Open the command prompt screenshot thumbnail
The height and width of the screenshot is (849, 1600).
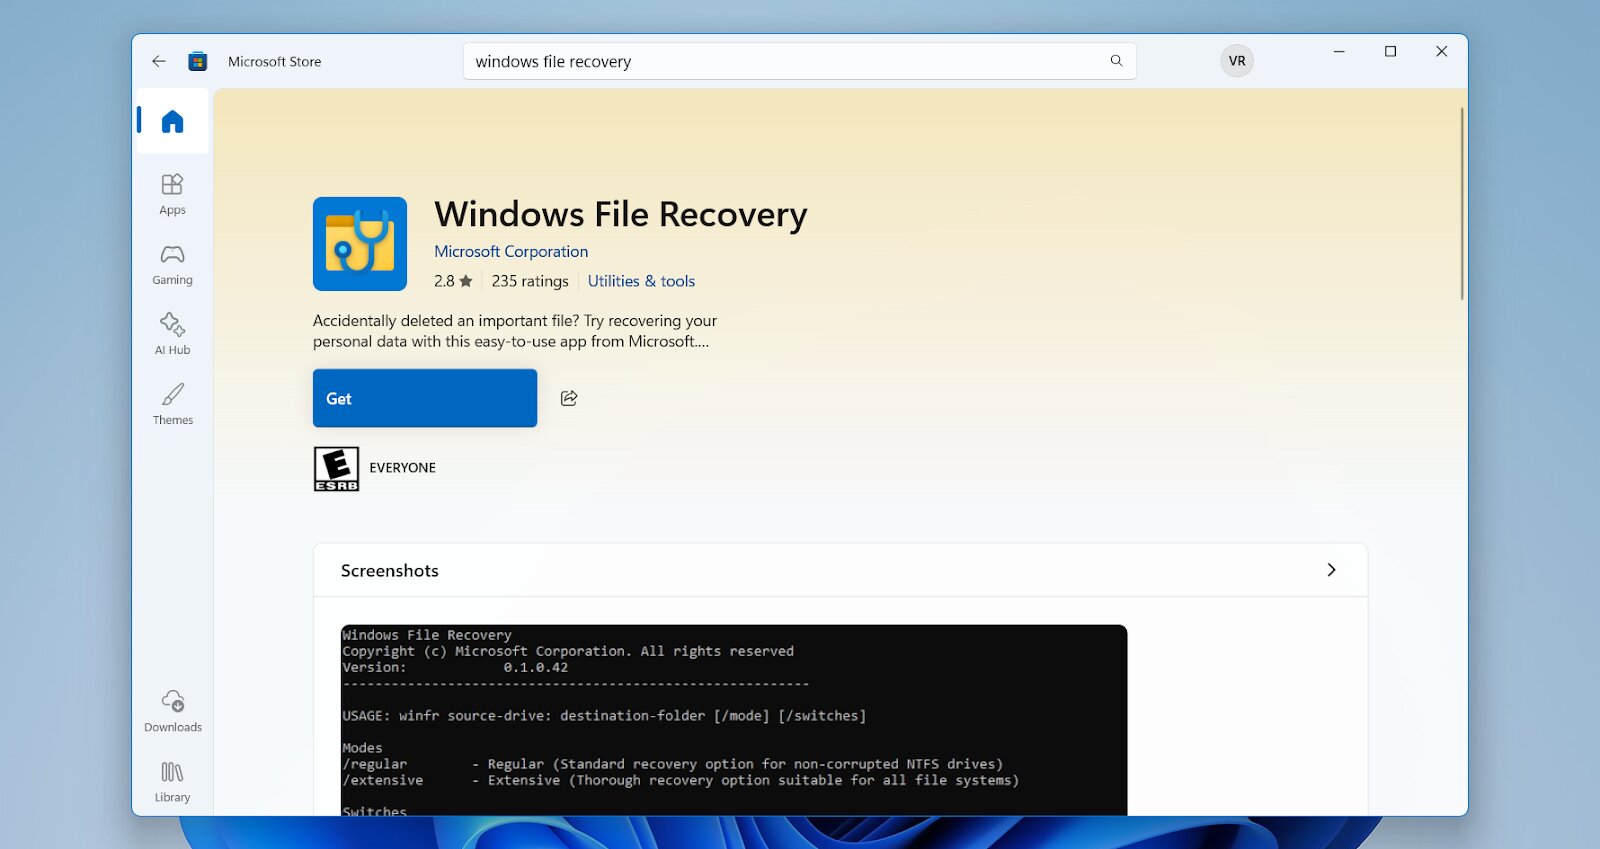[734, 720]
